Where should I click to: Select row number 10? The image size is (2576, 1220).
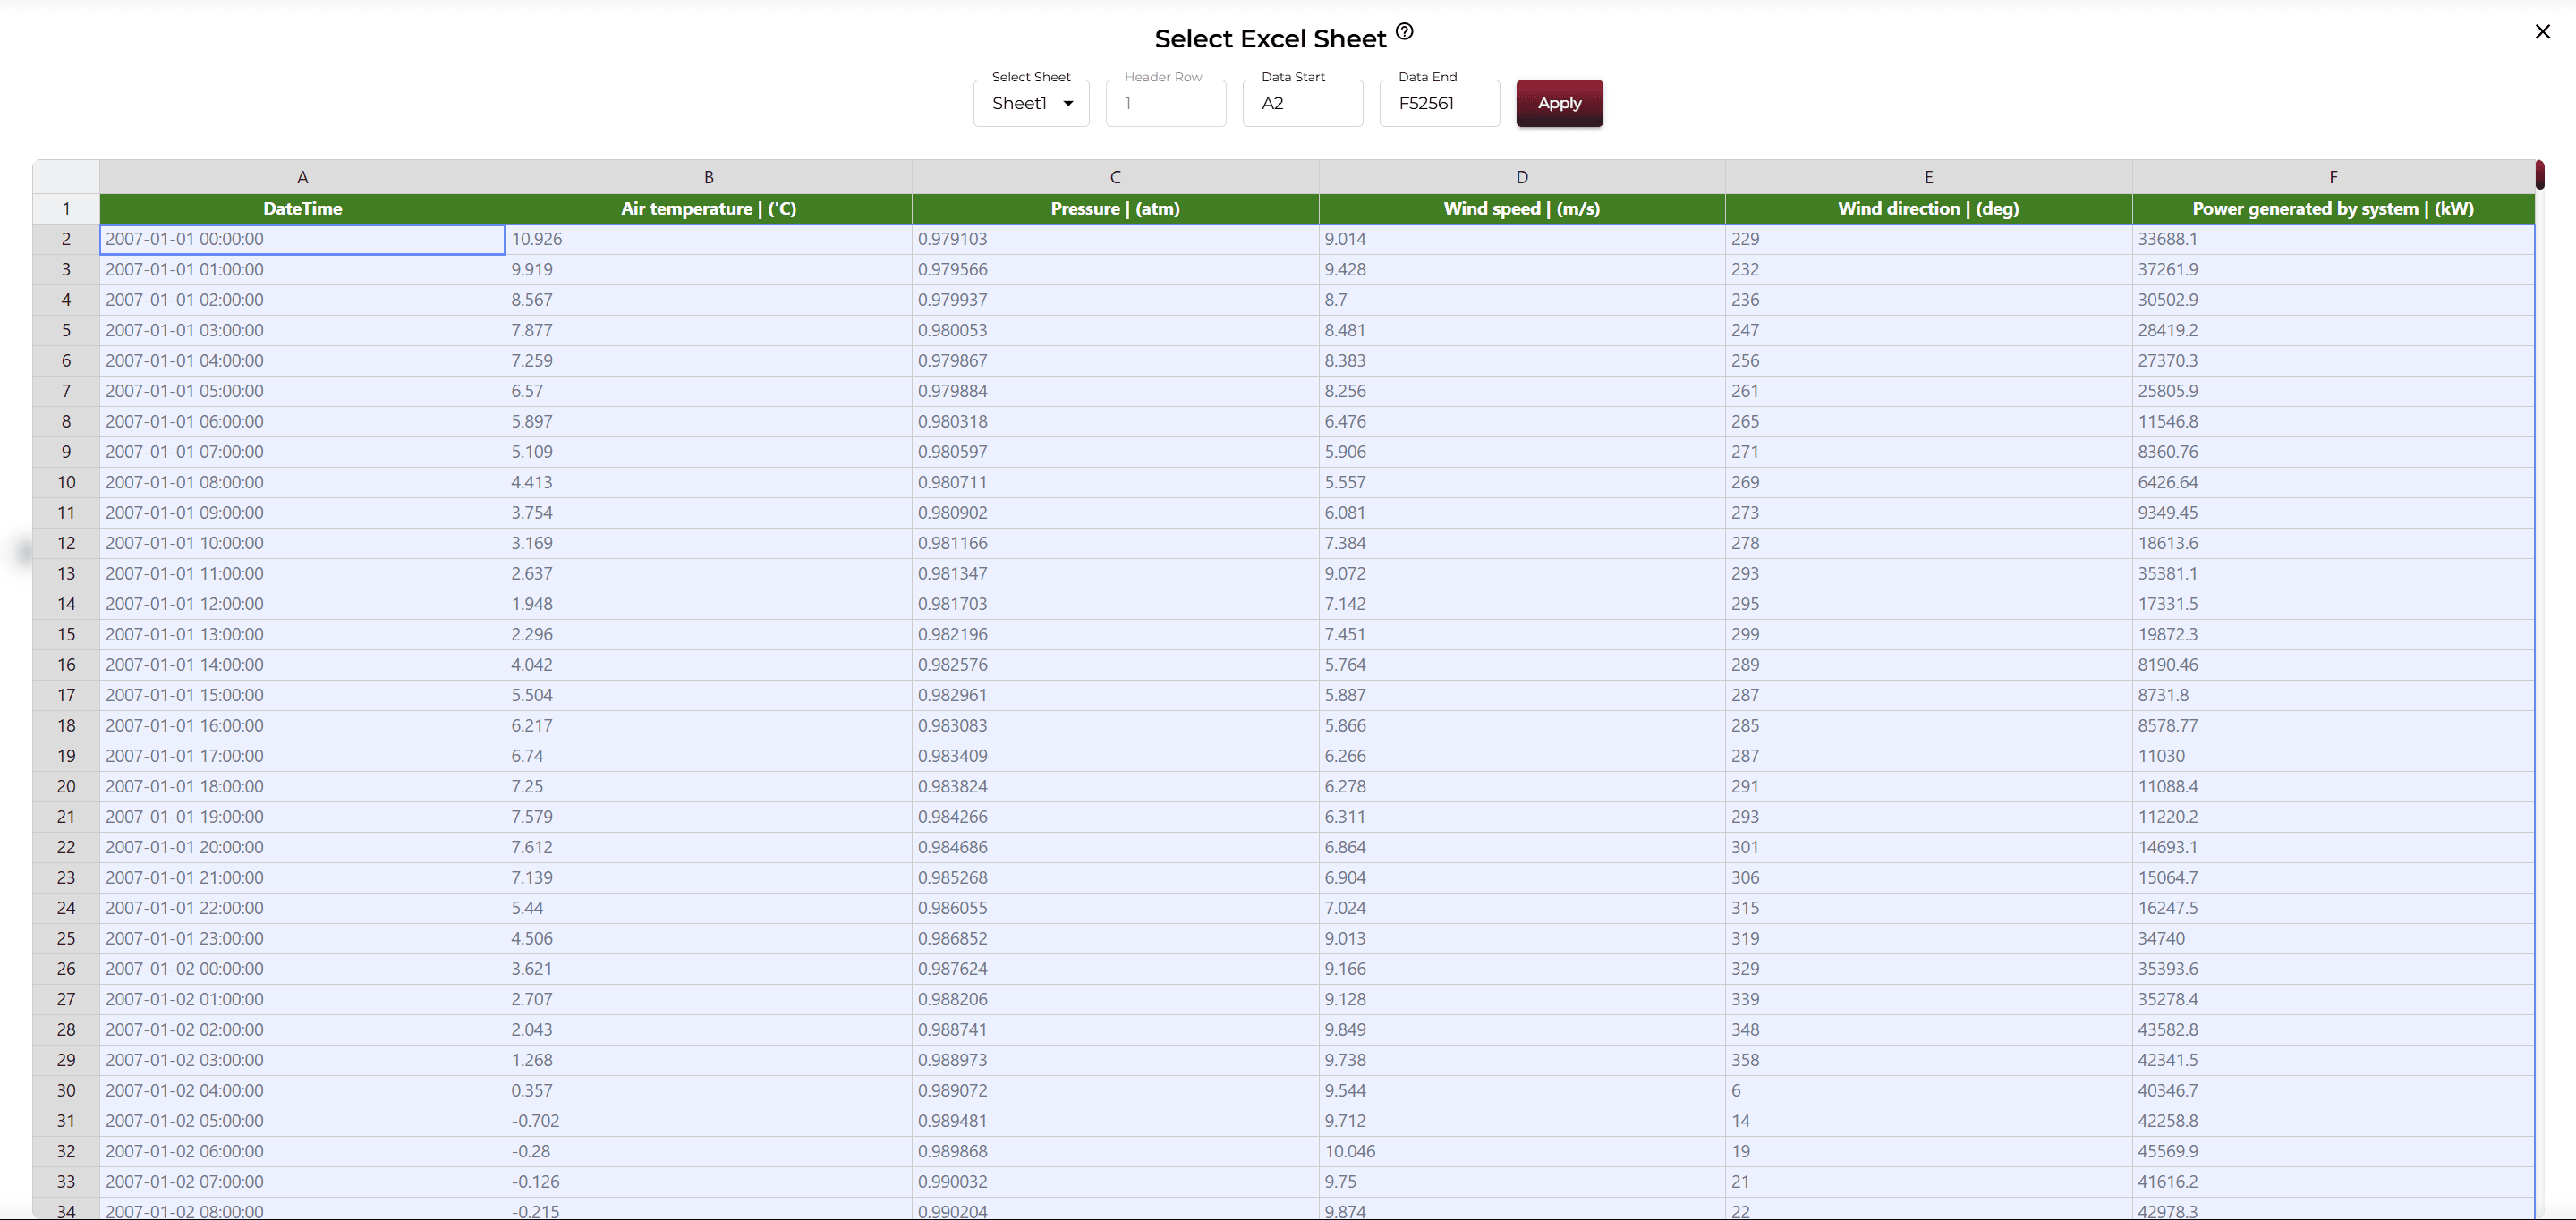point(66,482)
